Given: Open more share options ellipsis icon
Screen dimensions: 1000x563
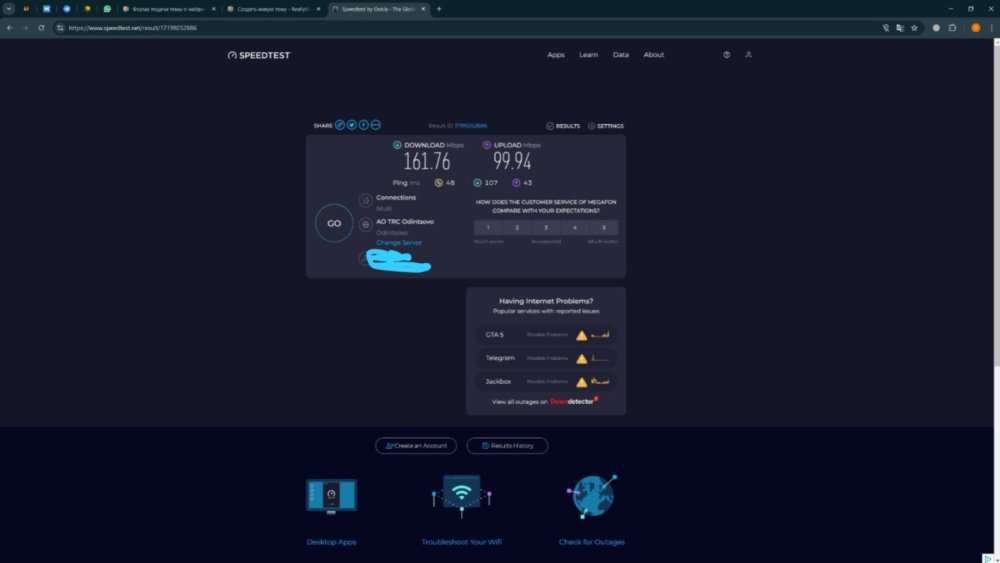Looking at the screenshot, I should pos(376,125).
